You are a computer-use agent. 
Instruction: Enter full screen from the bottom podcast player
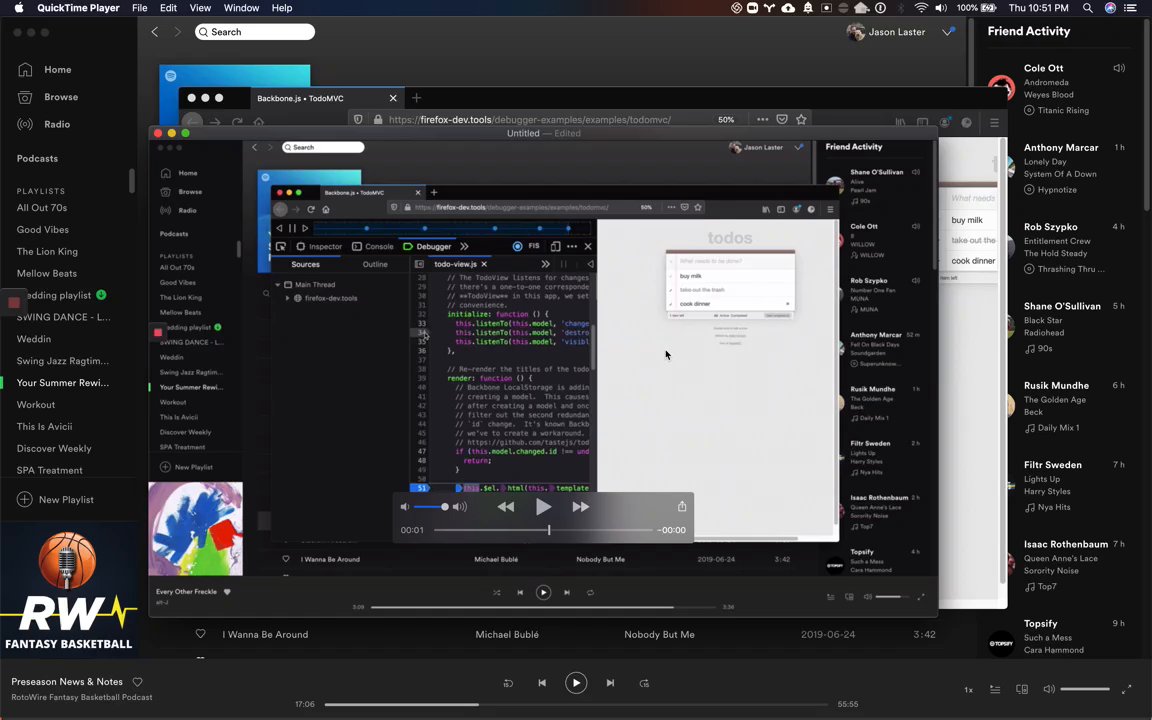coord(1126,689)
